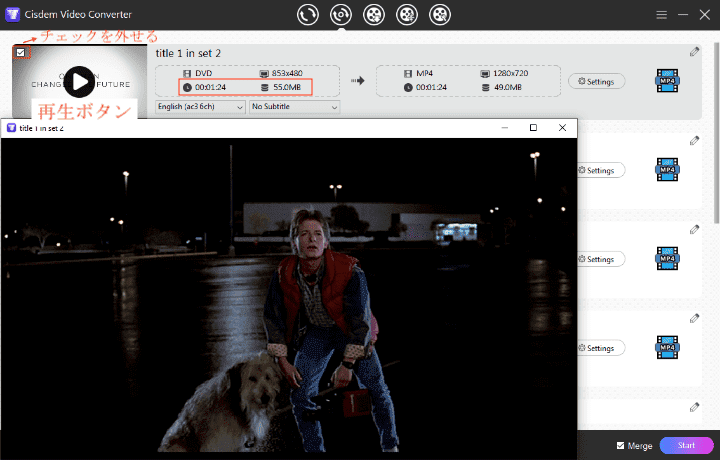This screenshot has width=720, height=460.
Task: Open Settings for the second list item
Action: pyautogui.click(x=601, y=170)
